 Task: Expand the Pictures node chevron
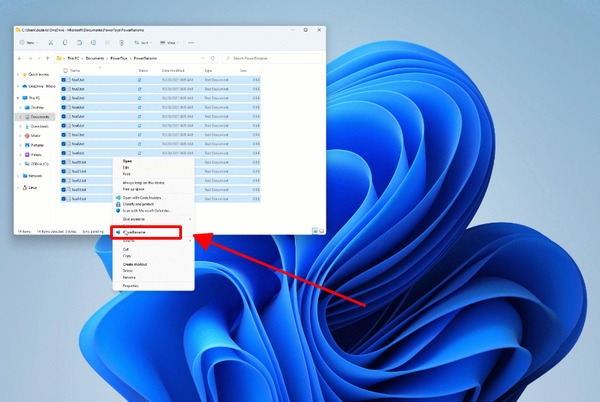(x=20, y=145)
